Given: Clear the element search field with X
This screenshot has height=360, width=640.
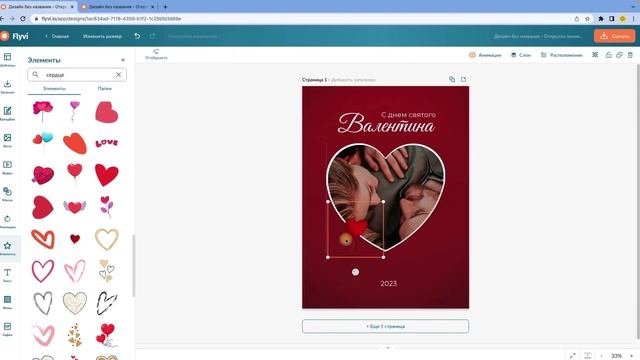Looking at the screenshot, I should (x=118, y=75).
